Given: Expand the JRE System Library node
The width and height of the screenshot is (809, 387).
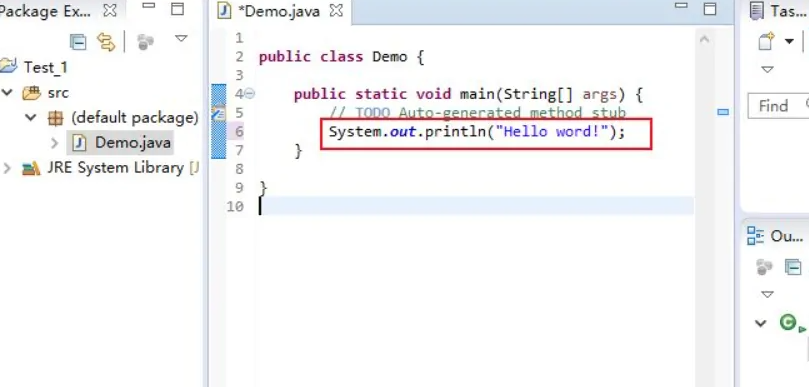Looking at the screenshot, I should (7, 168).
